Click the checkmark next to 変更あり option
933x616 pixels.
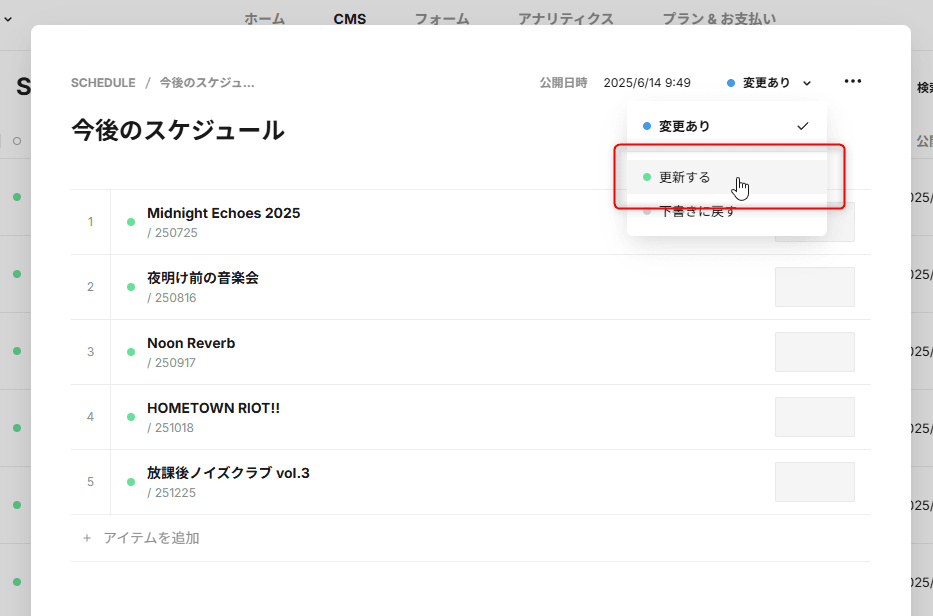point(802,127)
